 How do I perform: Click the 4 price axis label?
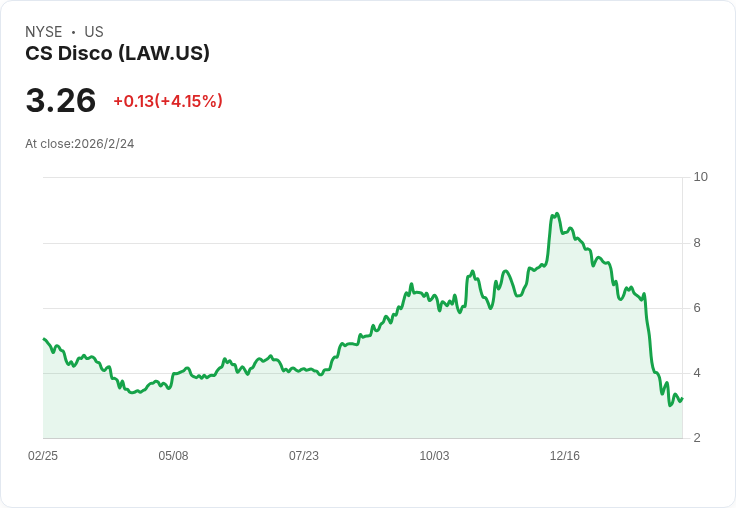pos(697,373)
